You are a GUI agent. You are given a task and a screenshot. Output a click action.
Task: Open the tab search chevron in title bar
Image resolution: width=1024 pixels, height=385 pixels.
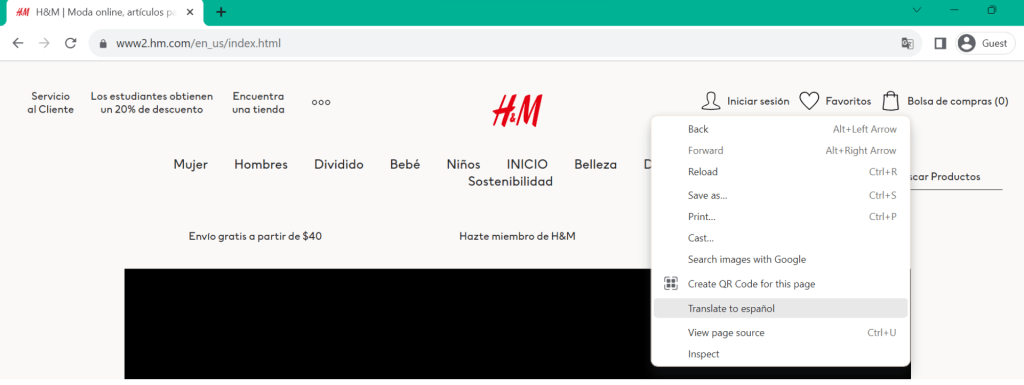click(917, 10)
